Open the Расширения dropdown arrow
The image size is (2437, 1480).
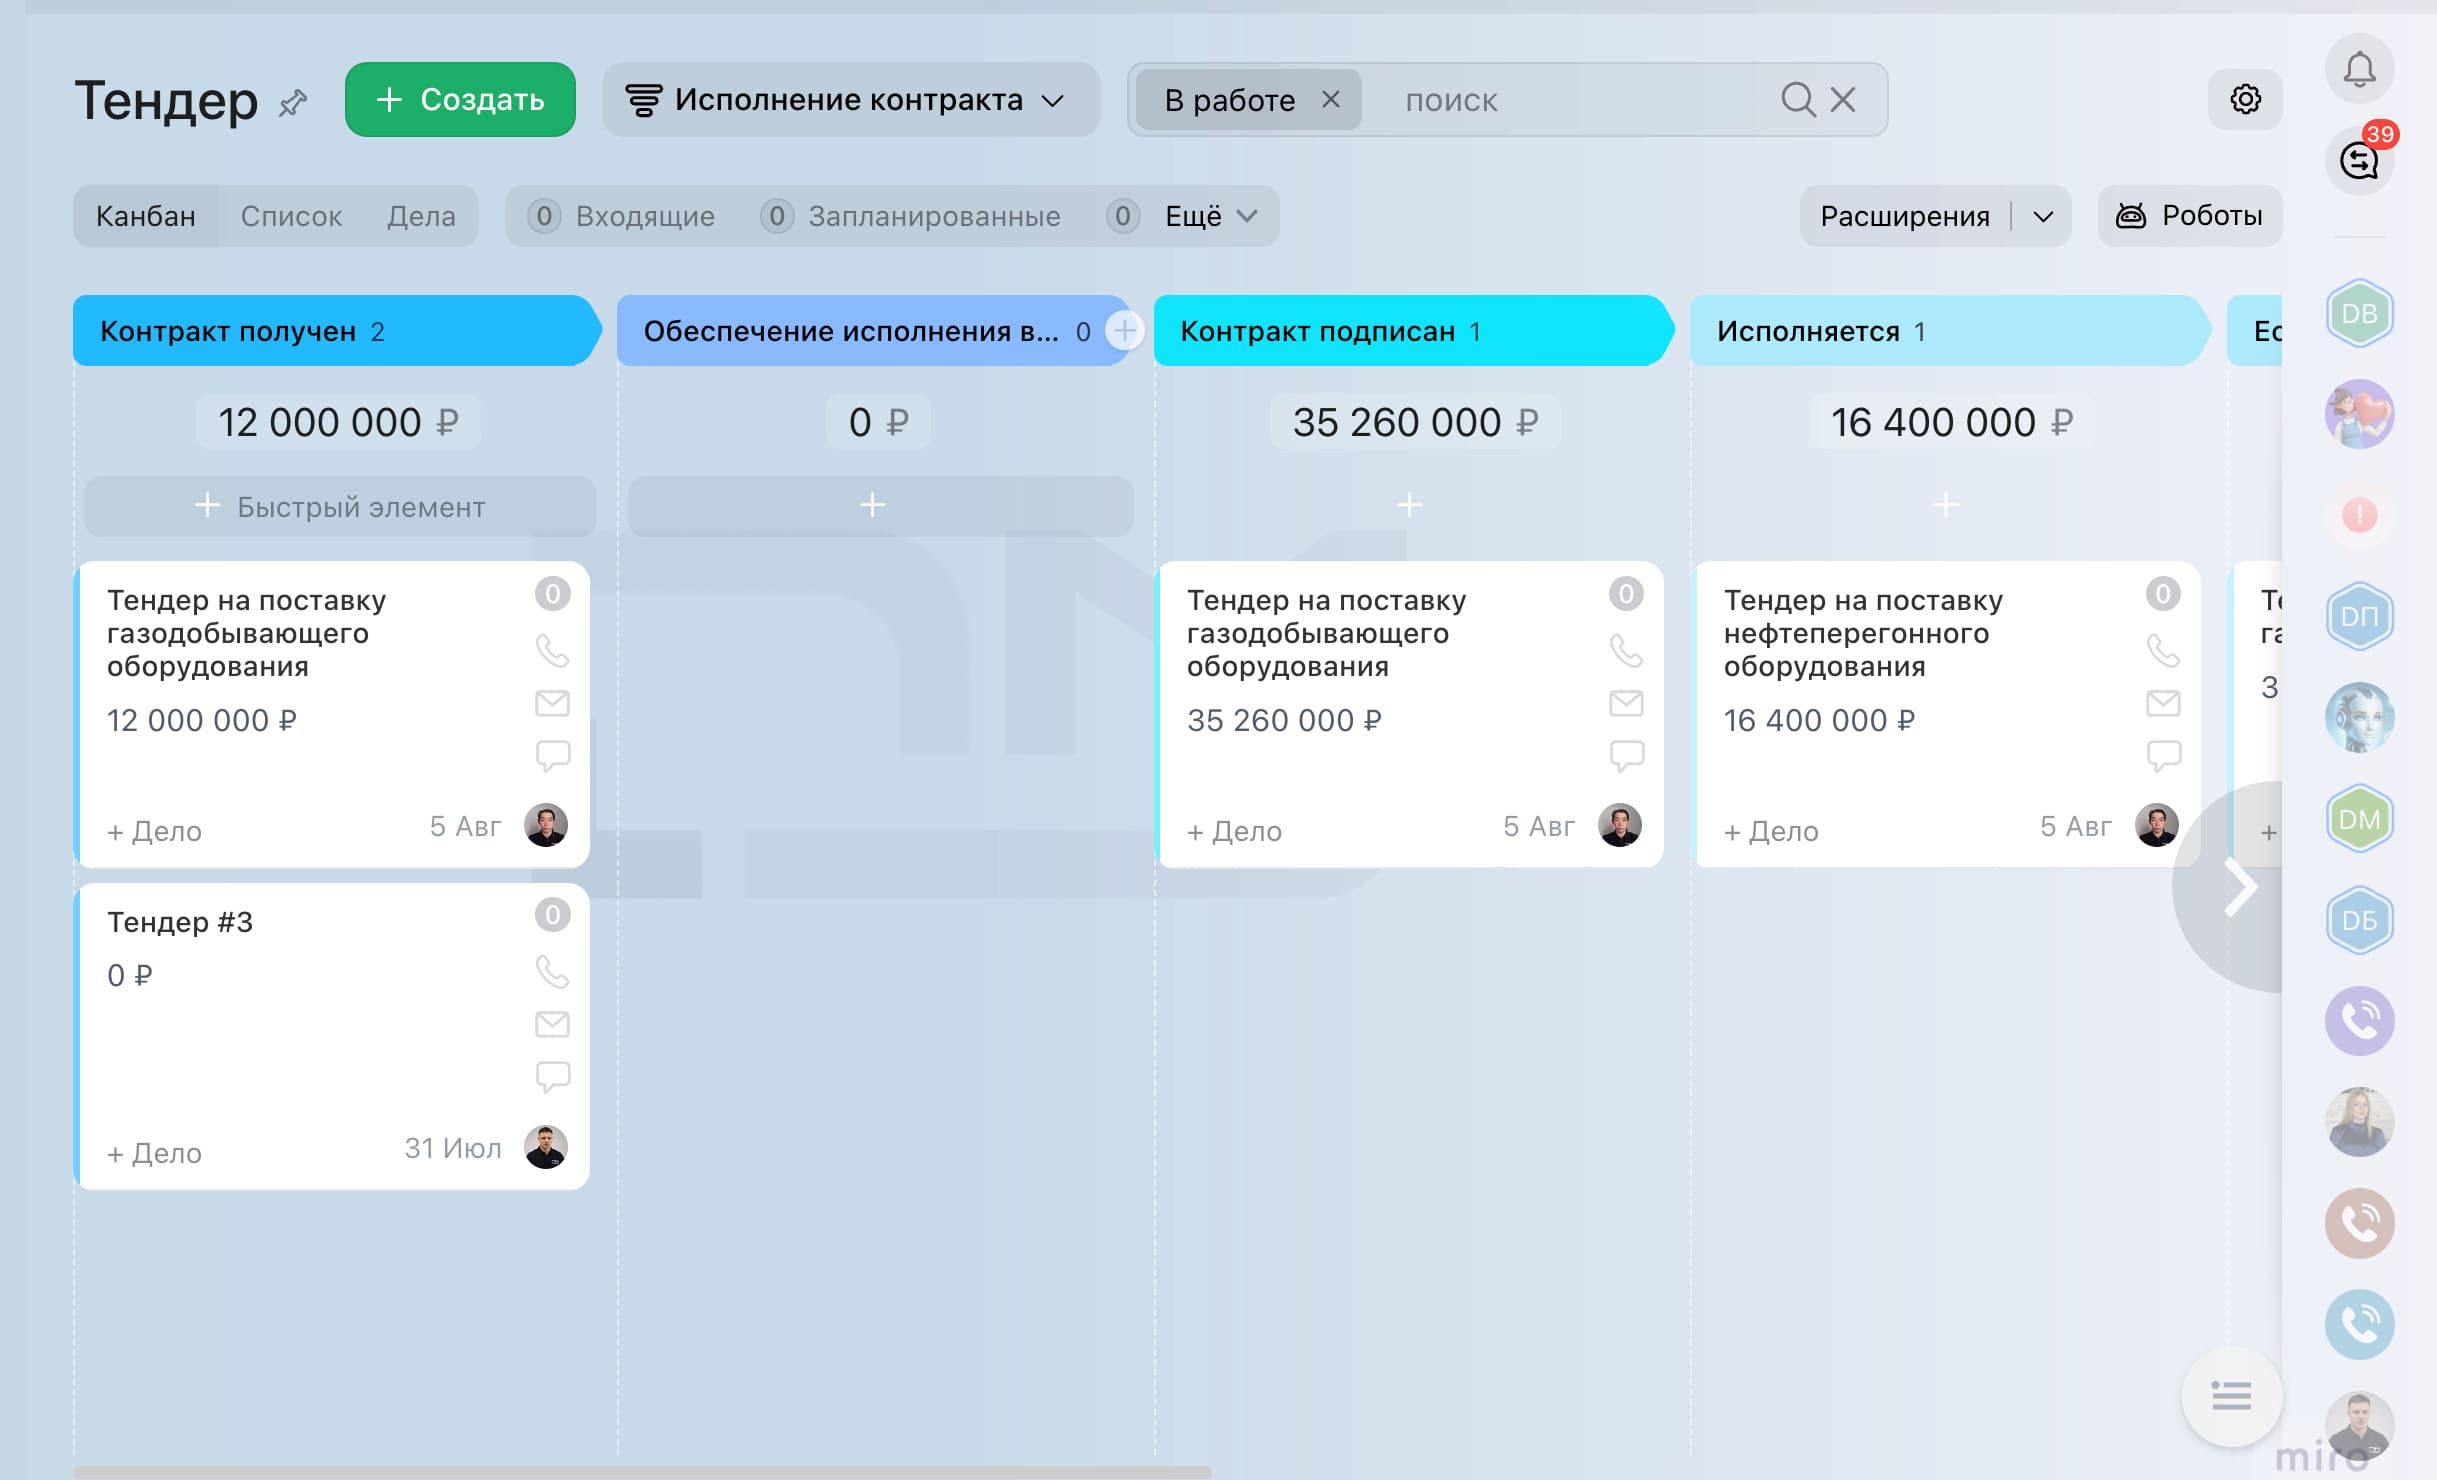(x=2043, y=216)
